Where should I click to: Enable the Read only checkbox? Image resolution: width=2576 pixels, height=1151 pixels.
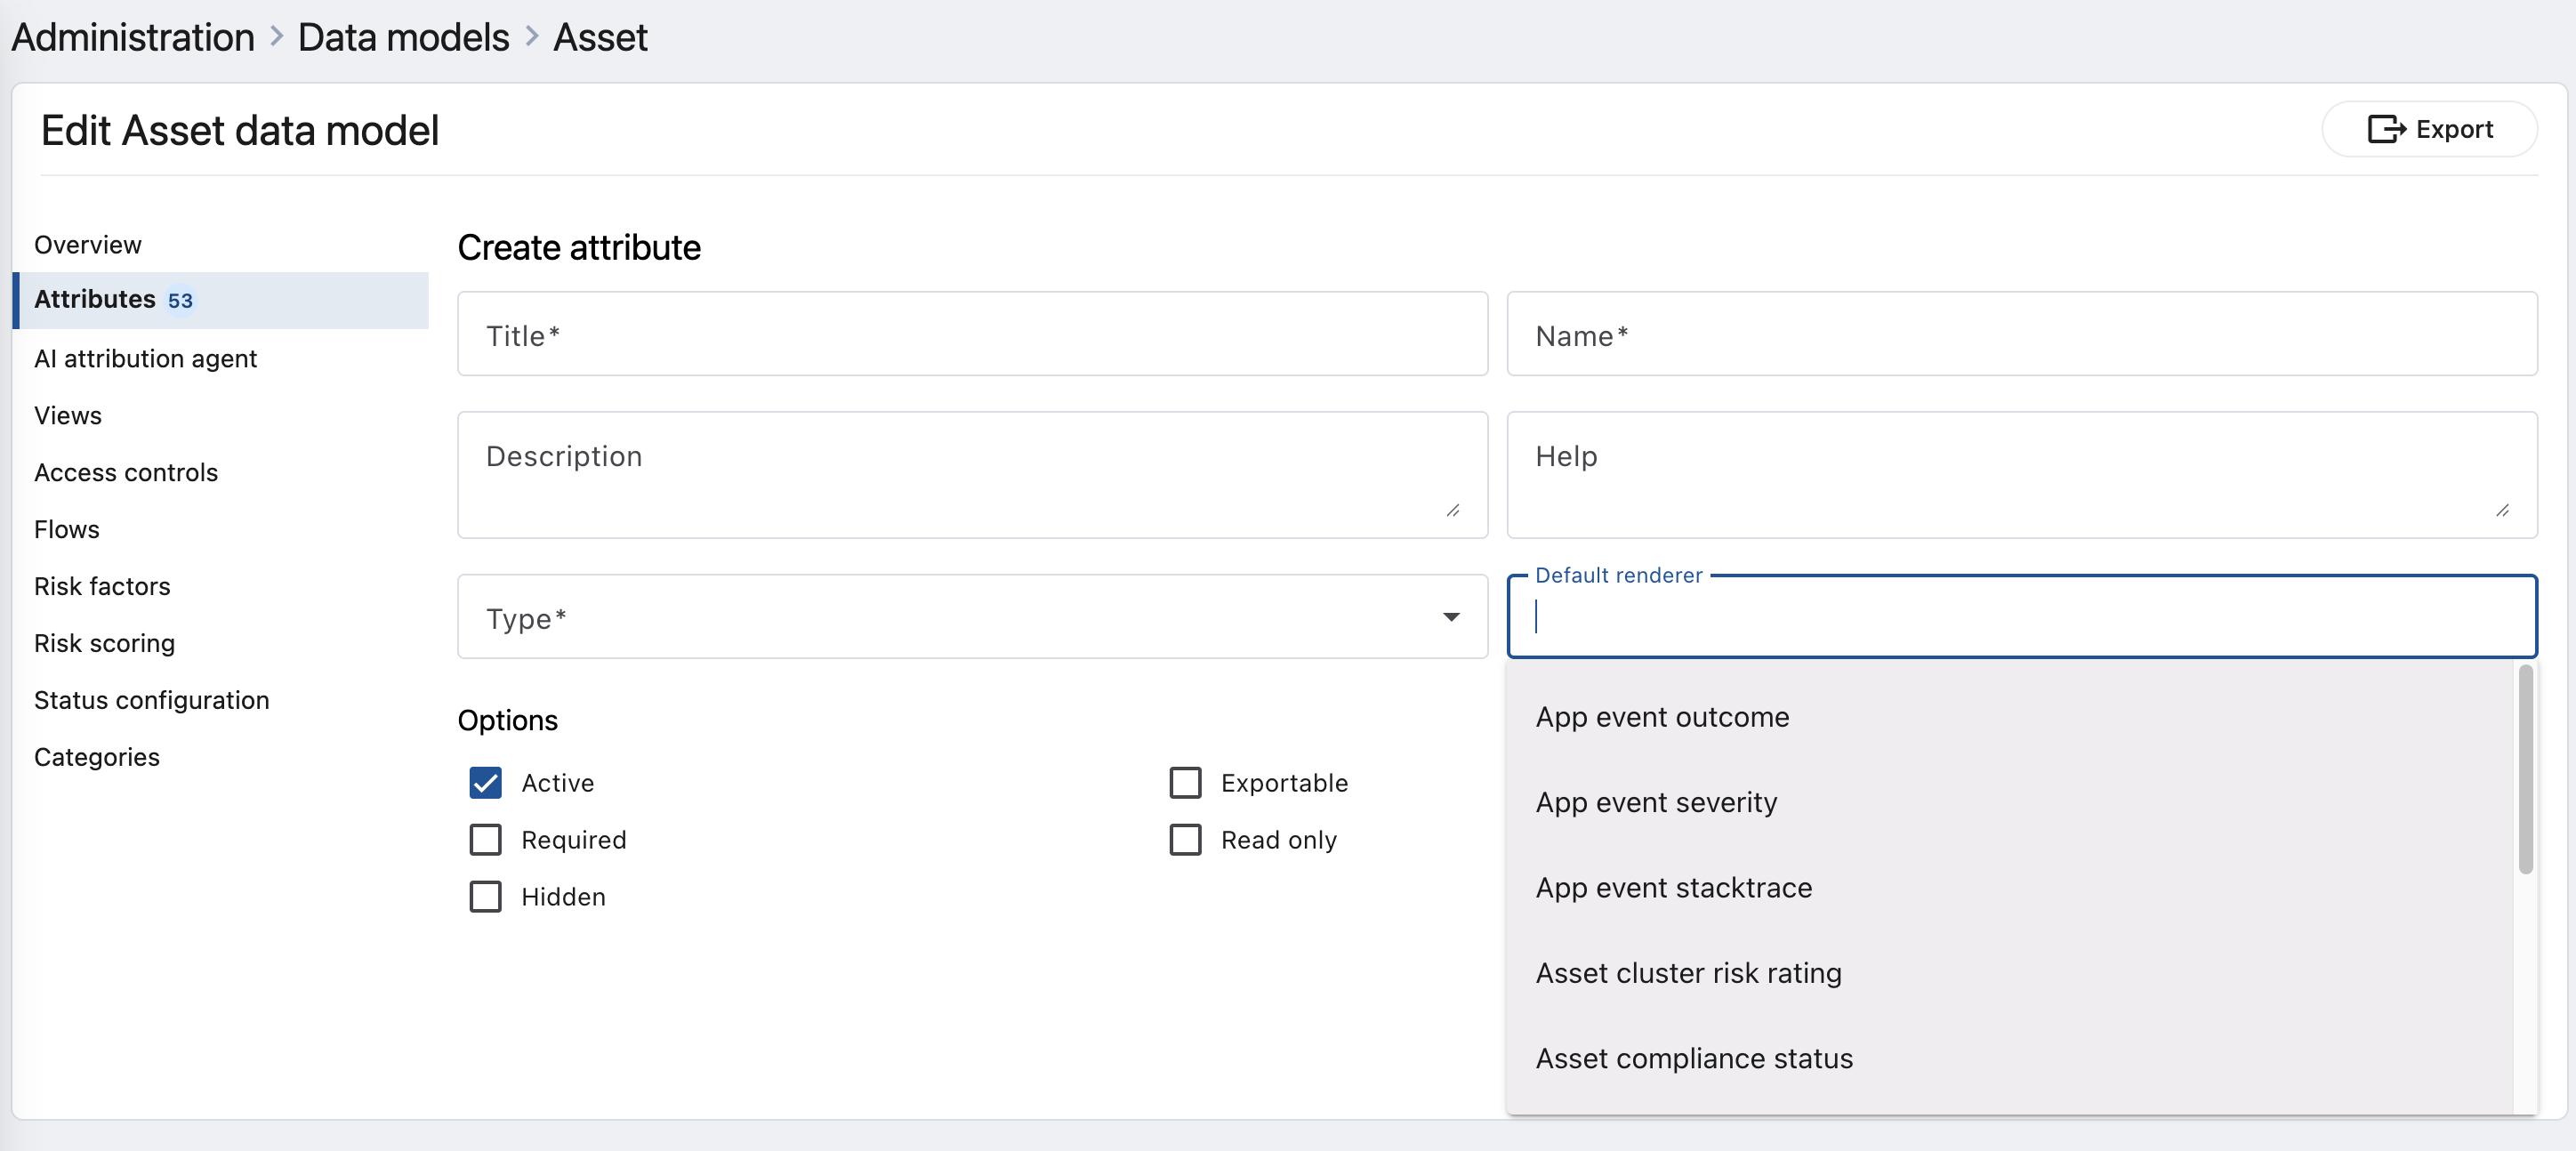click(1186, 840)
